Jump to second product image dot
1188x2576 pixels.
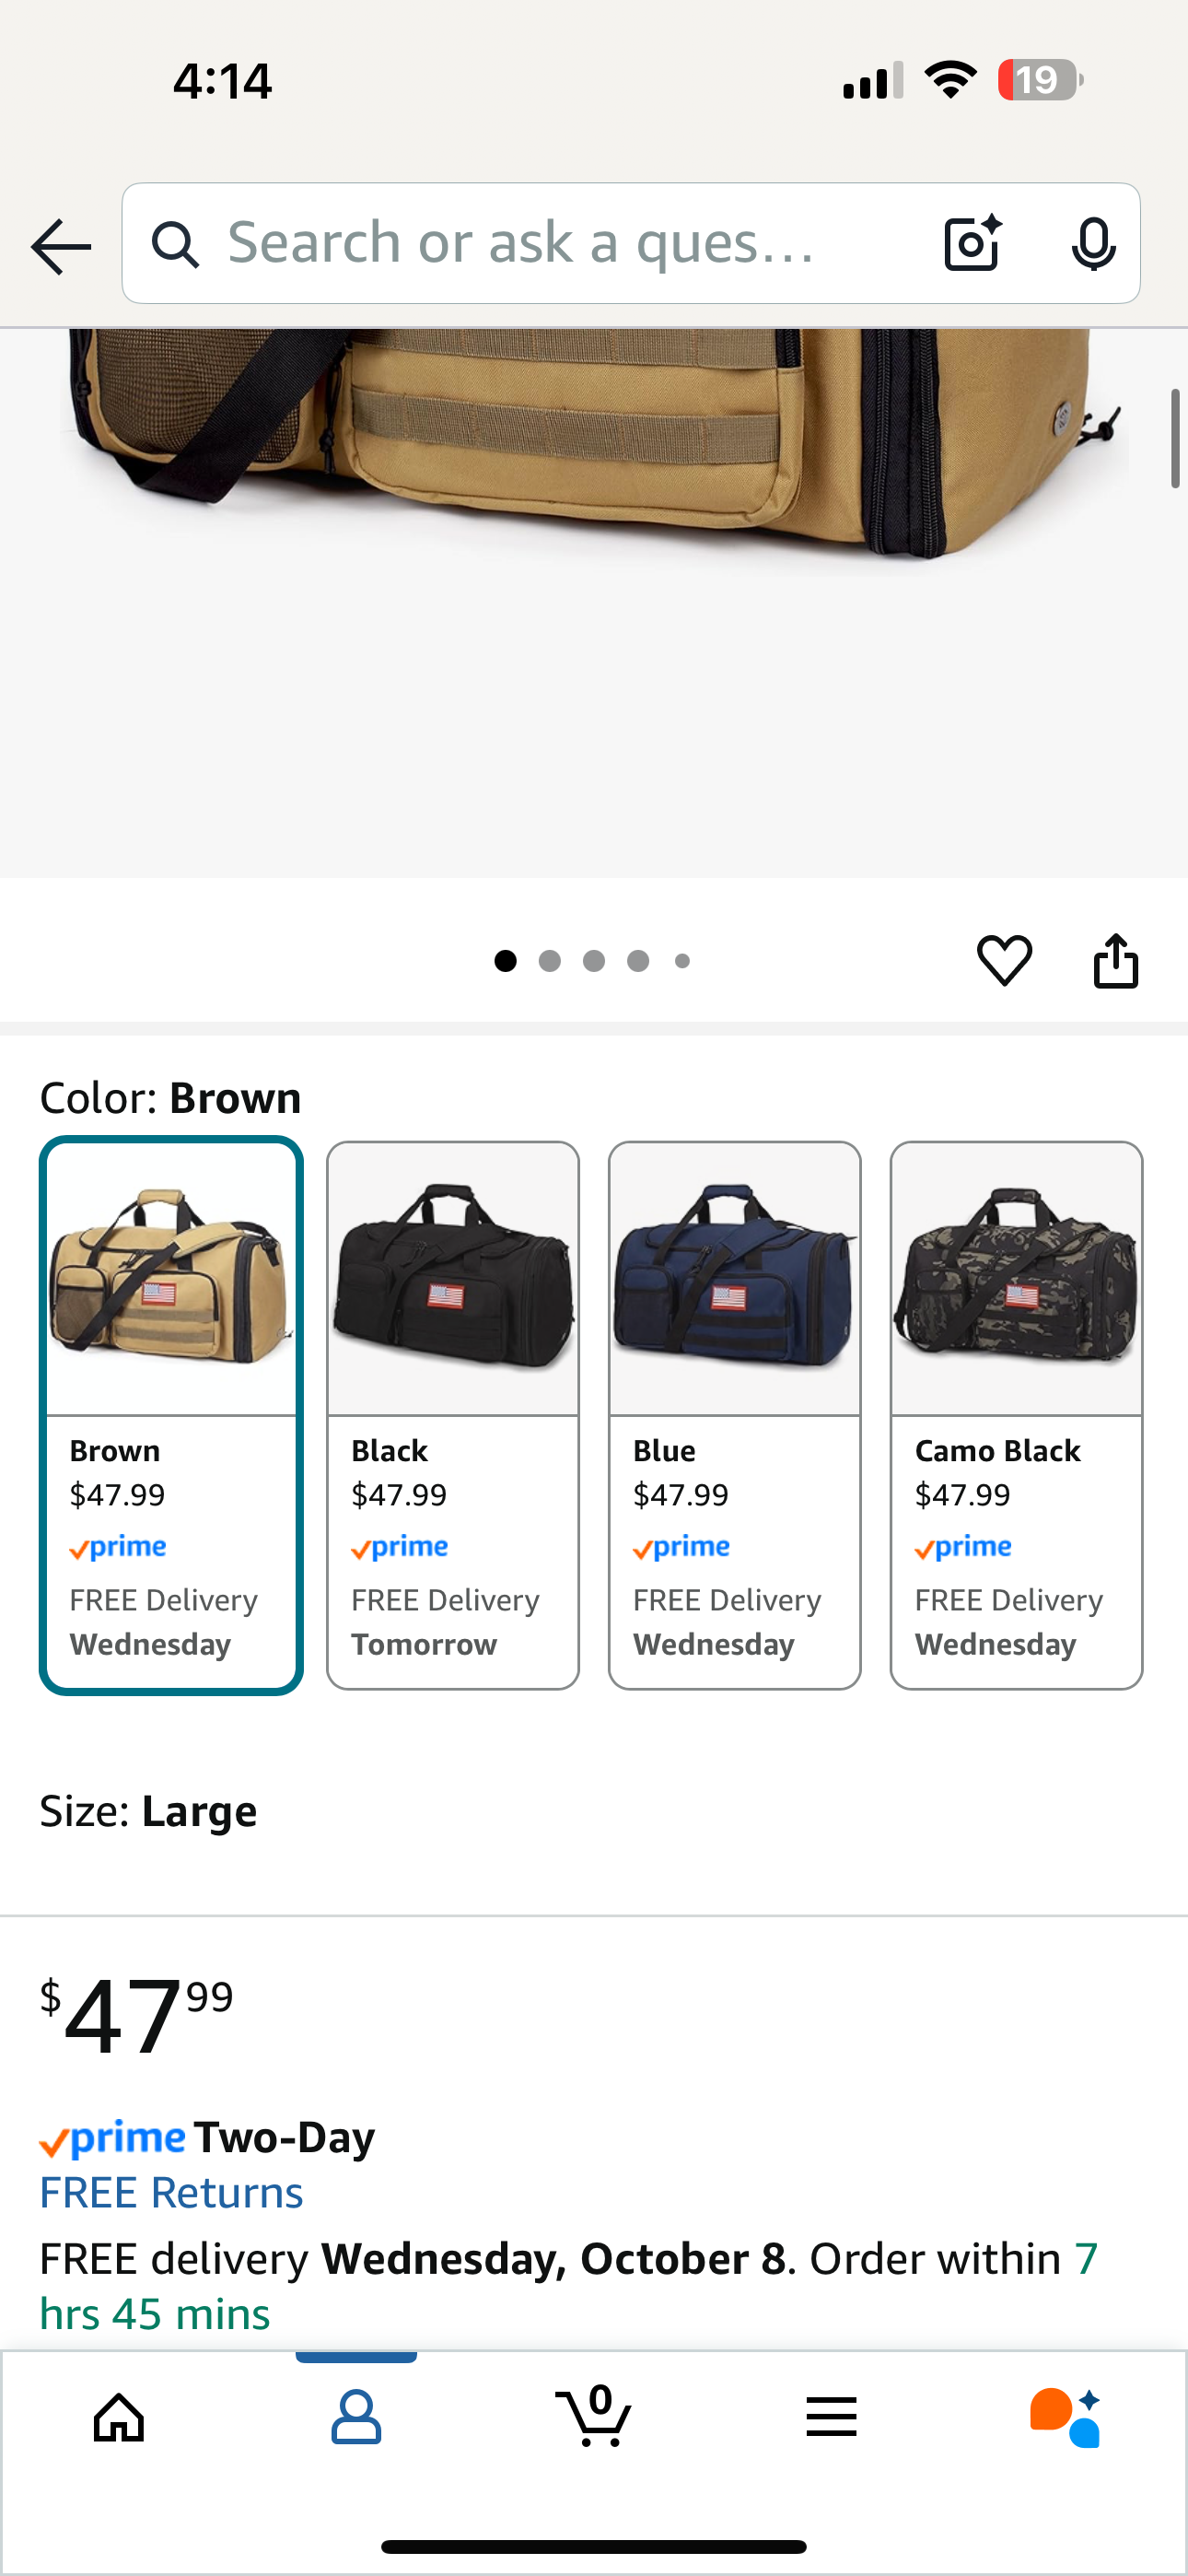549,961
